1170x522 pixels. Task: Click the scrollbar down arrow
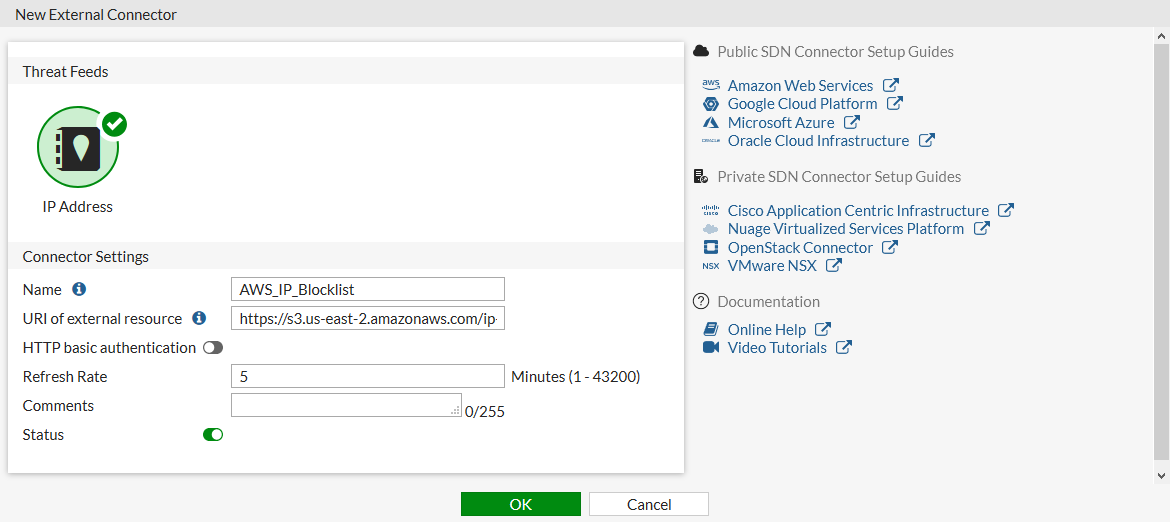pos(1160,476)
